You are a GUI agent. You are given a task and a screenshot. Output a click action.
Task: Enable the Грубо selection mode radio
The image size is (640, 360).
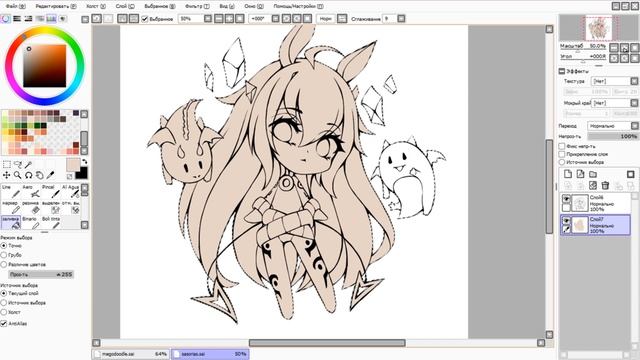point(4,255)
